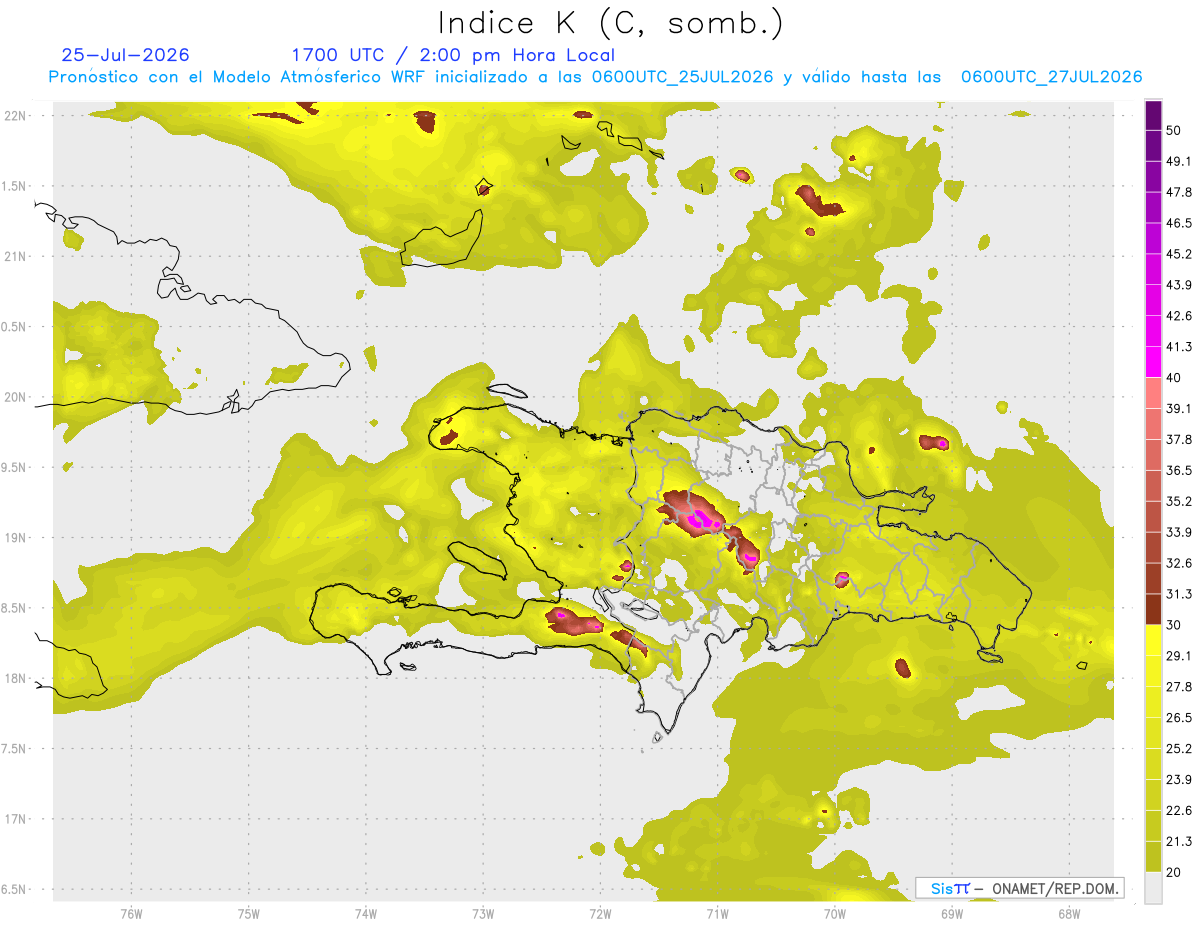This screenshot has width=1200, height=927.
Task: Click the colorbar value "37.8"
Action: tap(1178, 439)
